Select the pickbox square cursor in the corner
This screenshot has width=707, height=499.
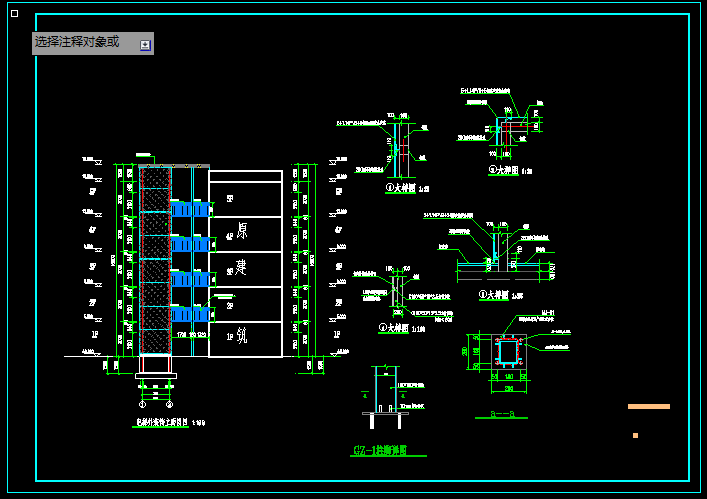tap(14, 14)
